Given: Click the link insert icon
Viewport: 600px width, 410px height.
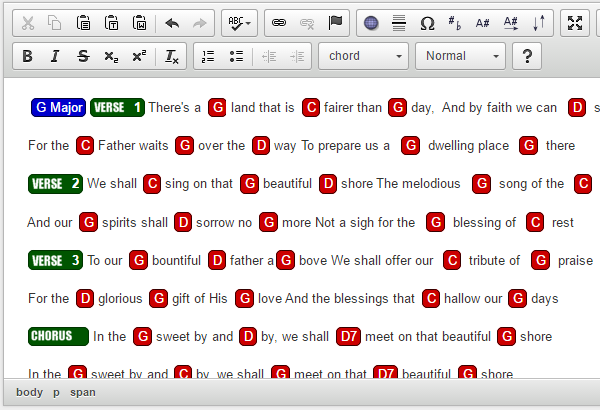Looking at the screenshot, I should click(279, 22).
